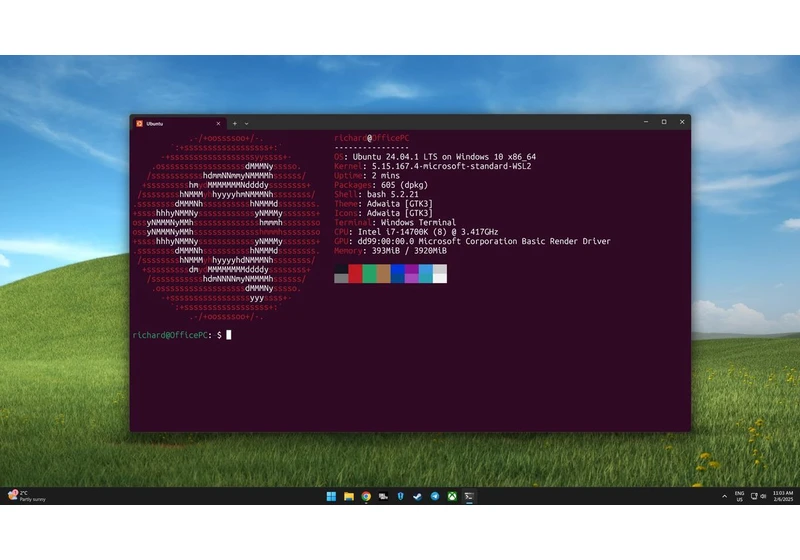The width and height of the screenshot is (800, 560).
Task: Close the Ubuntu tab with its X
Action: 218,123
